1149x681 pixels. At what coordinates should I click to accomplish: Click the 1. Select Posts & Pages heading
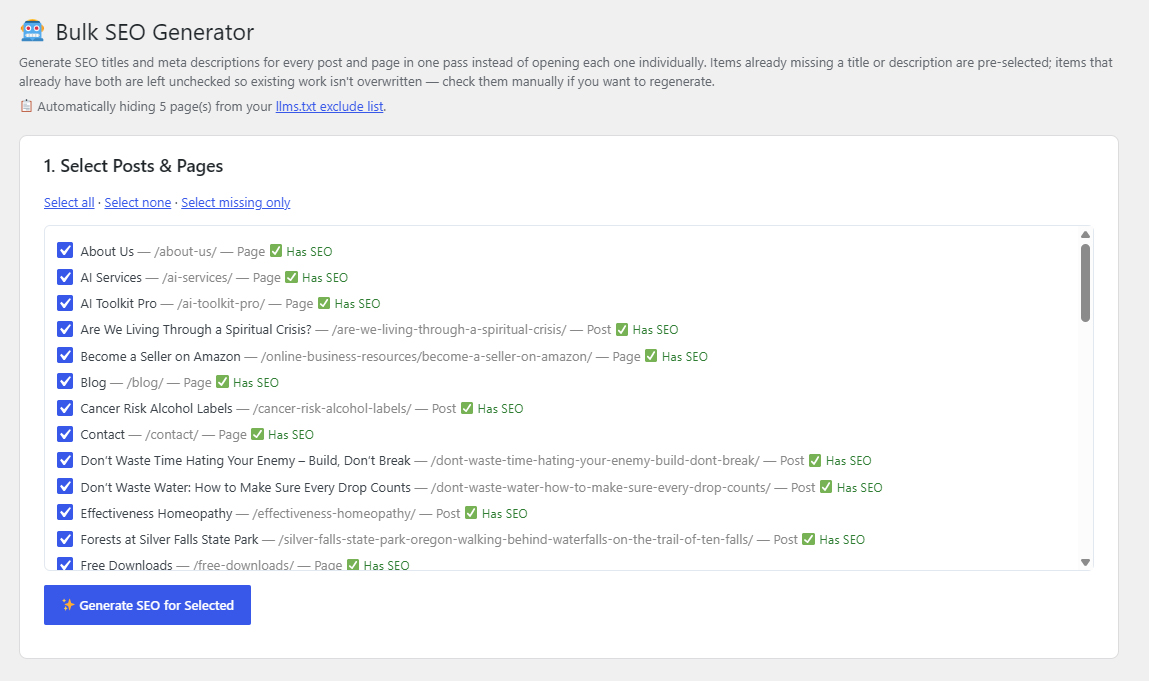(133, 166)
